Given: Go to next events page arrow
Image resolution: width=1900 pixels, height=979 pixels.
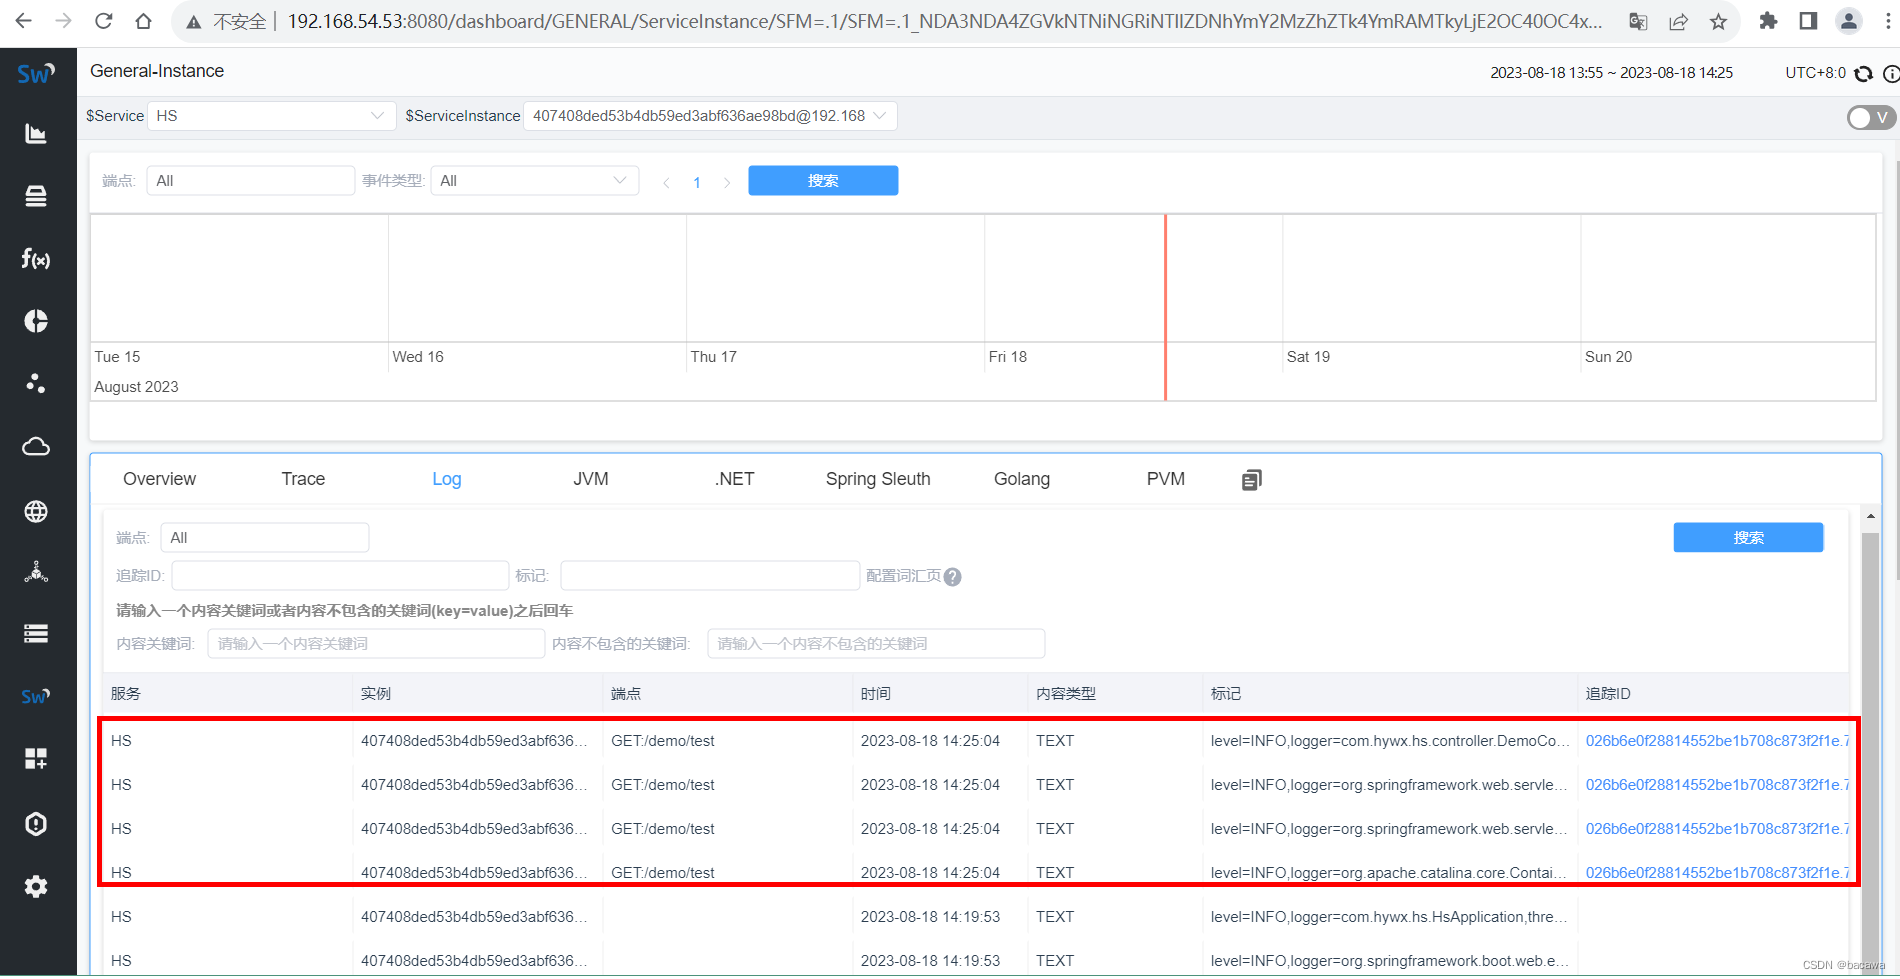Looking at the screenshot, I should pos(727,182).
